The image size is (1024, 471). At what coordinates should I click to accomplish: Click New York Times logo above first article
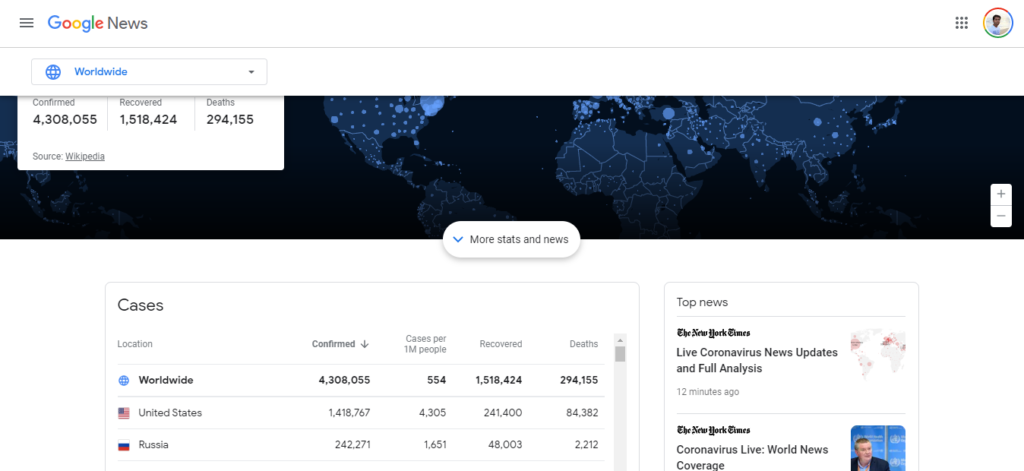[713, 333]
